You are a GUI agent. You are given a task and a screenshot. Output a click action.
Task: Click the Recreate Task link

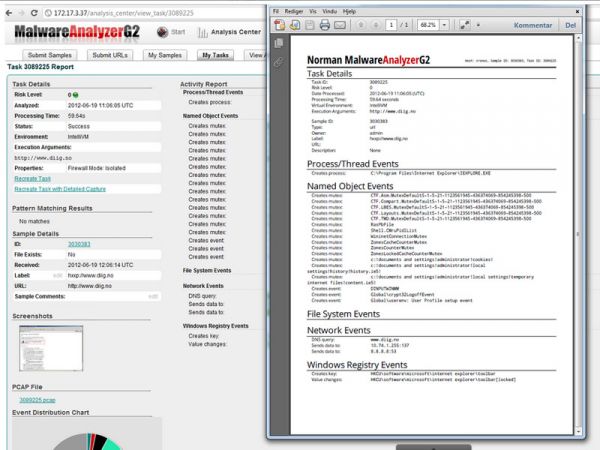point(33,179)
